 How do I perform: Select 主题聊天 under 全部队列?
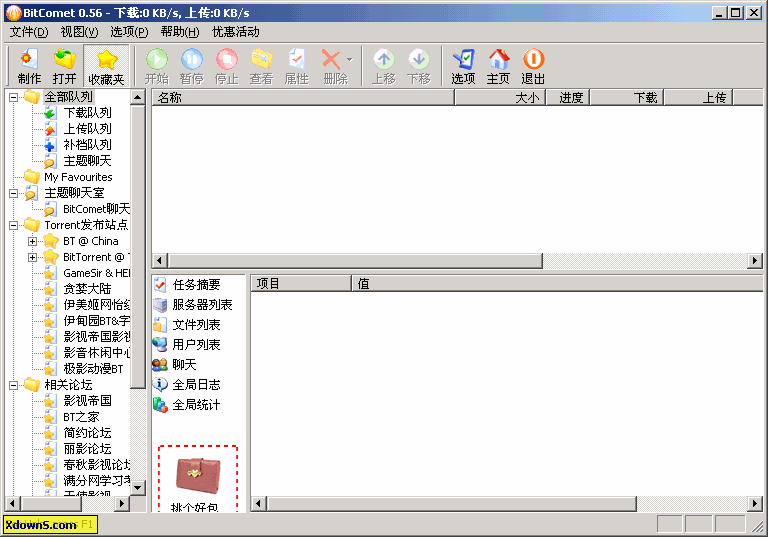[x=88, y=161]
